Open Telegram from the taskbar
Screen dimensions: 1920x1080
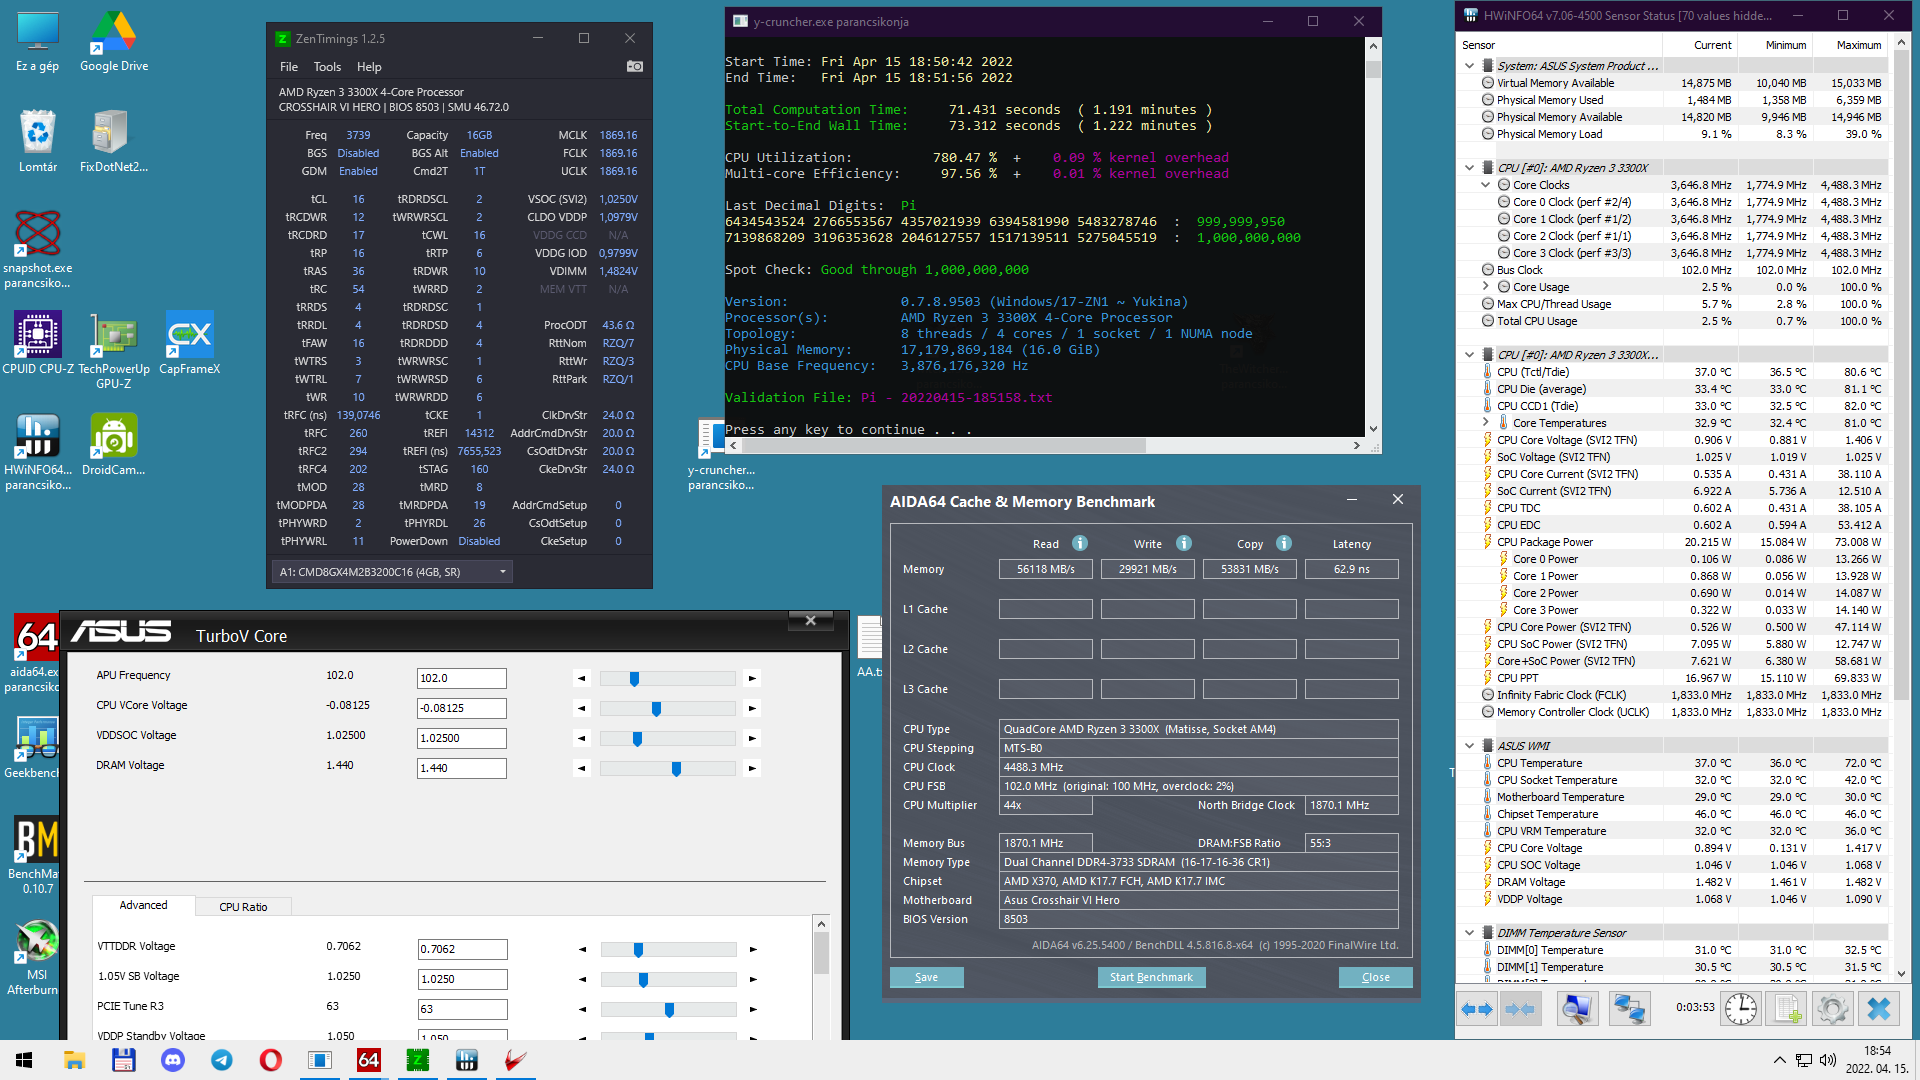pyautogui.click(x=222, y=1060)
